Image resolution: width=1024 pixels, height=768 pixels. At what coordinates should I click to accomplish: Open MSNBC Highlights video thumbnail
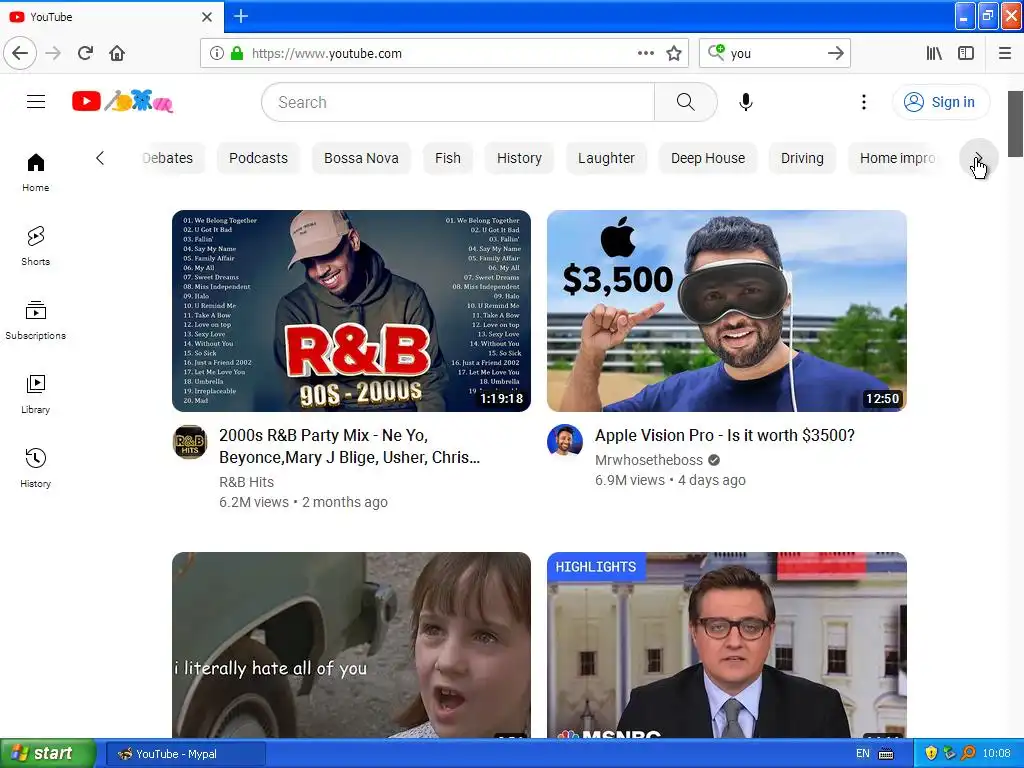pos(727,645)
